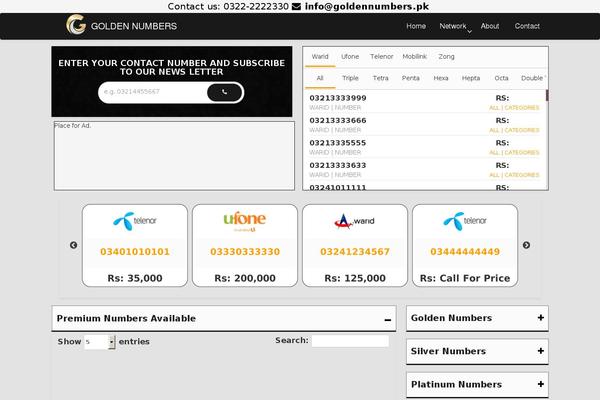Switch to the Telenor network tab
The image size is (600, 400).
tap(382, 57)
